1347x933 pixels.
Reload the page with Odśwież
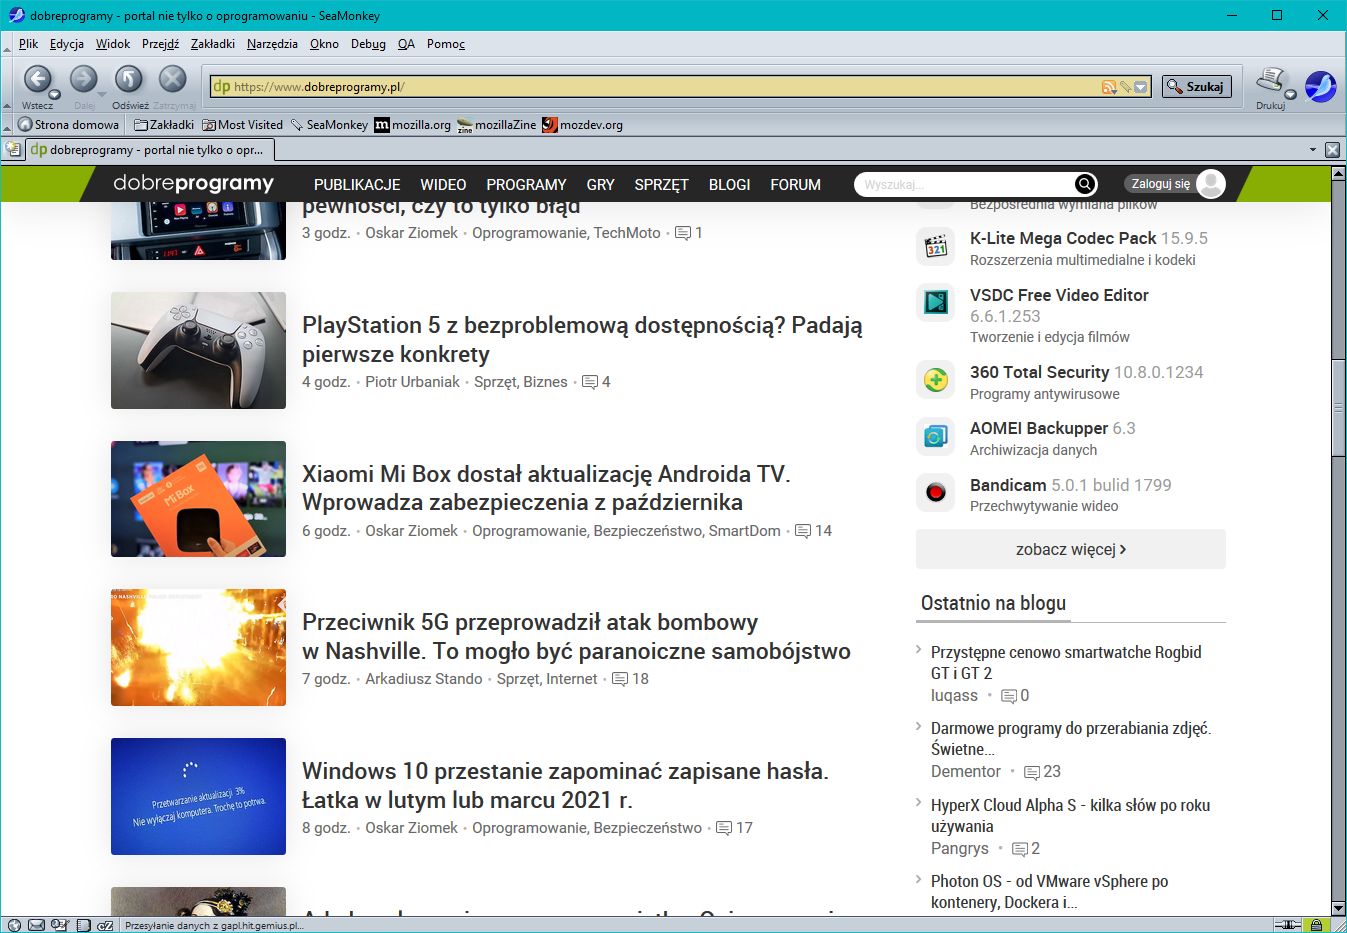129,79
